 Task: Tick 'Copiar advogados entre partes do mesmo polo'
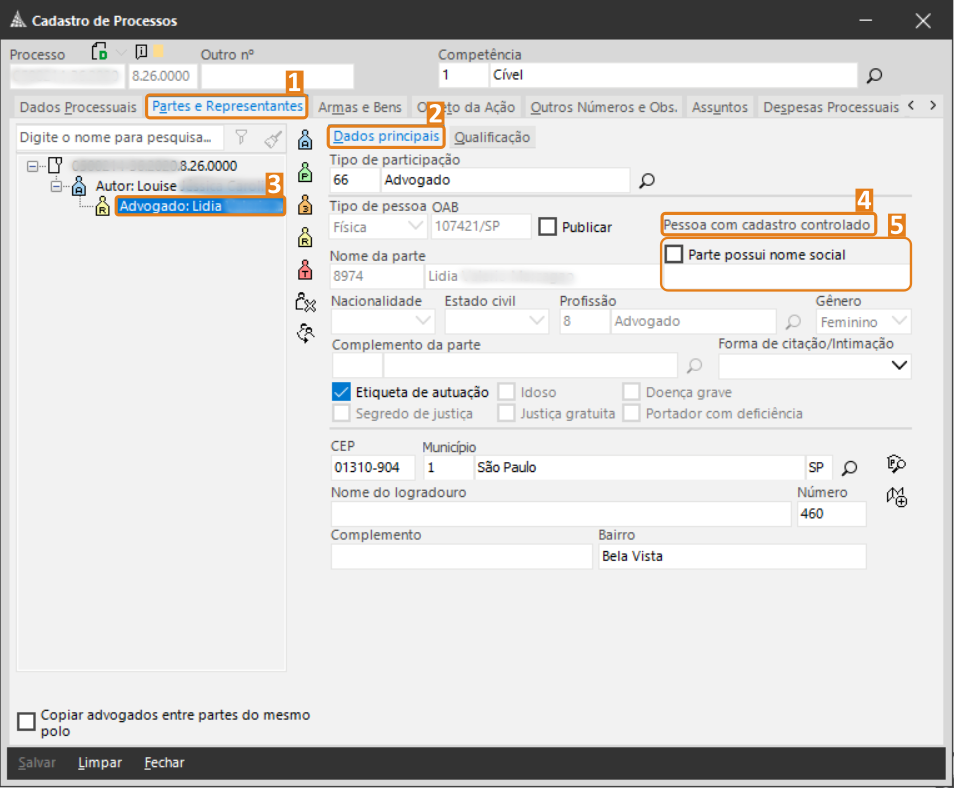(x=27, y=722)
